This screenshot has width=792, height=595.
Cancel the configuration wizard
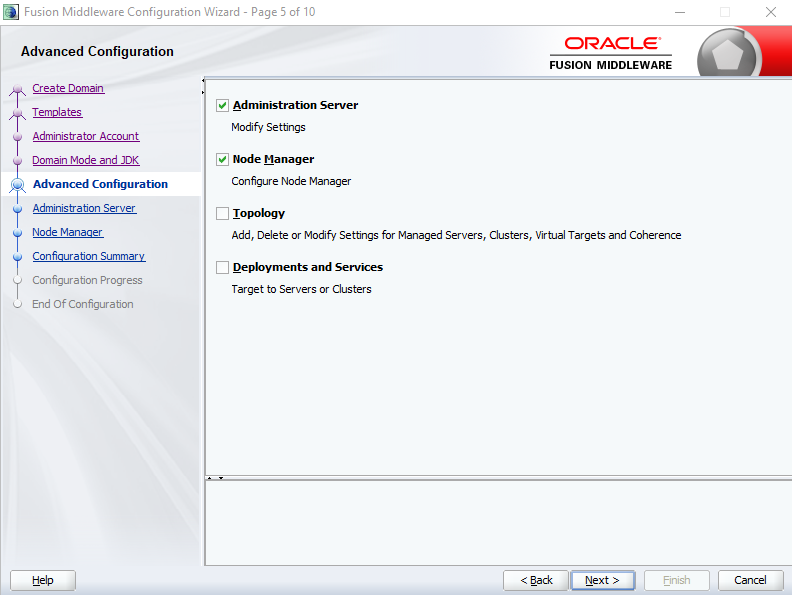click(x=751, y=580)
